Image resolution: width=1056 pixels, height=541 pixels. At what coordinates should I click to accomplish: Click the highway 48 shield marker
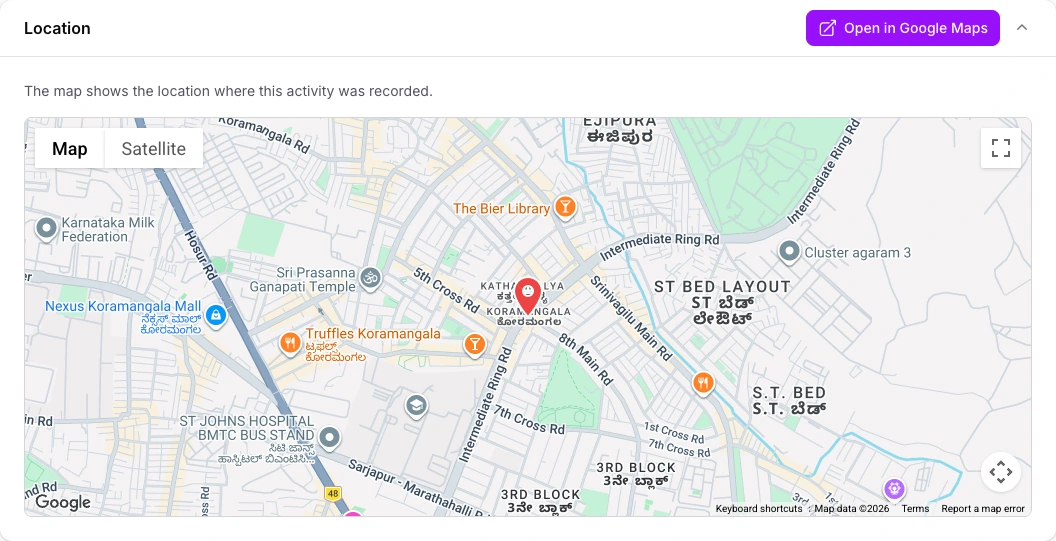coord(333,493)
